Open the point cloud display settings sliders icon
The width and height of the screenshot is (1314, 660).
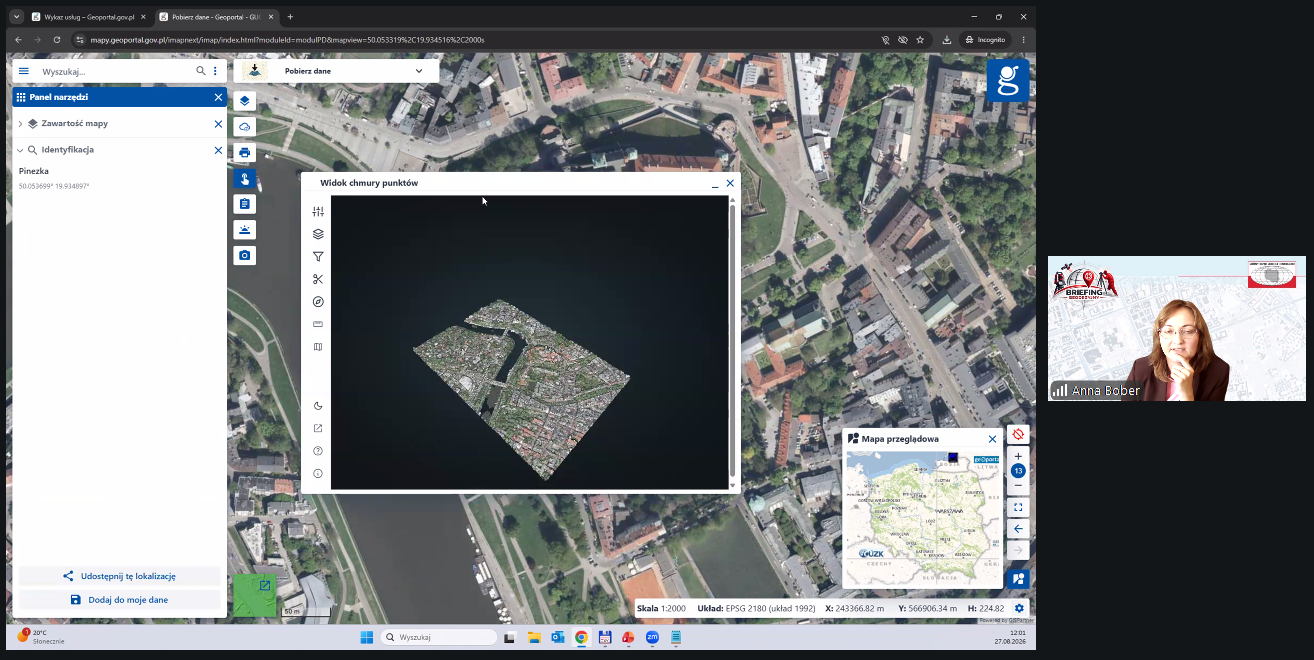pyautogui.click(x=318, y=211)
